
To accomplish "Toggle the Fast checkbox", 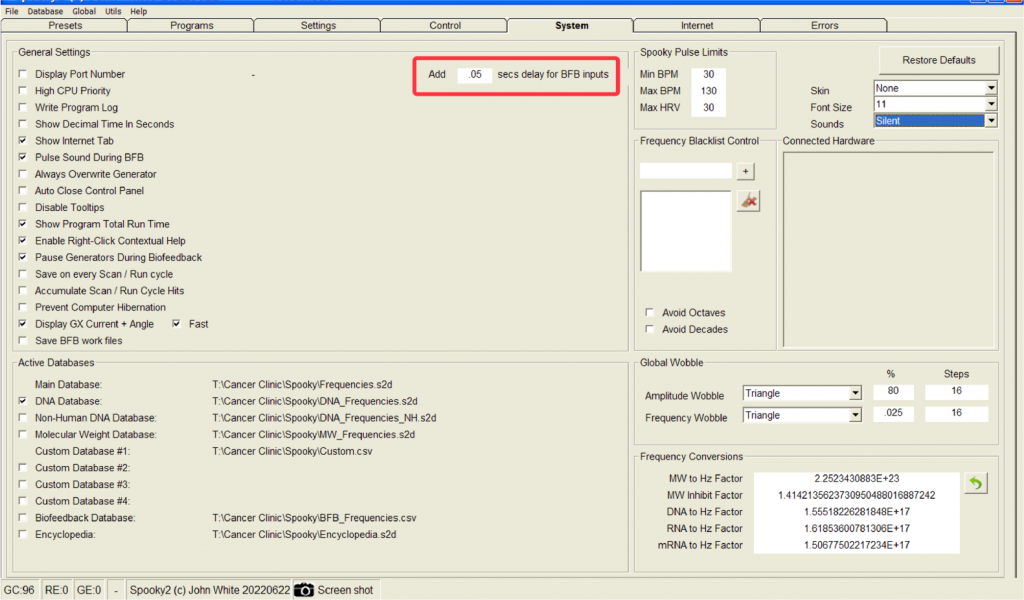I will coord(177,324).
